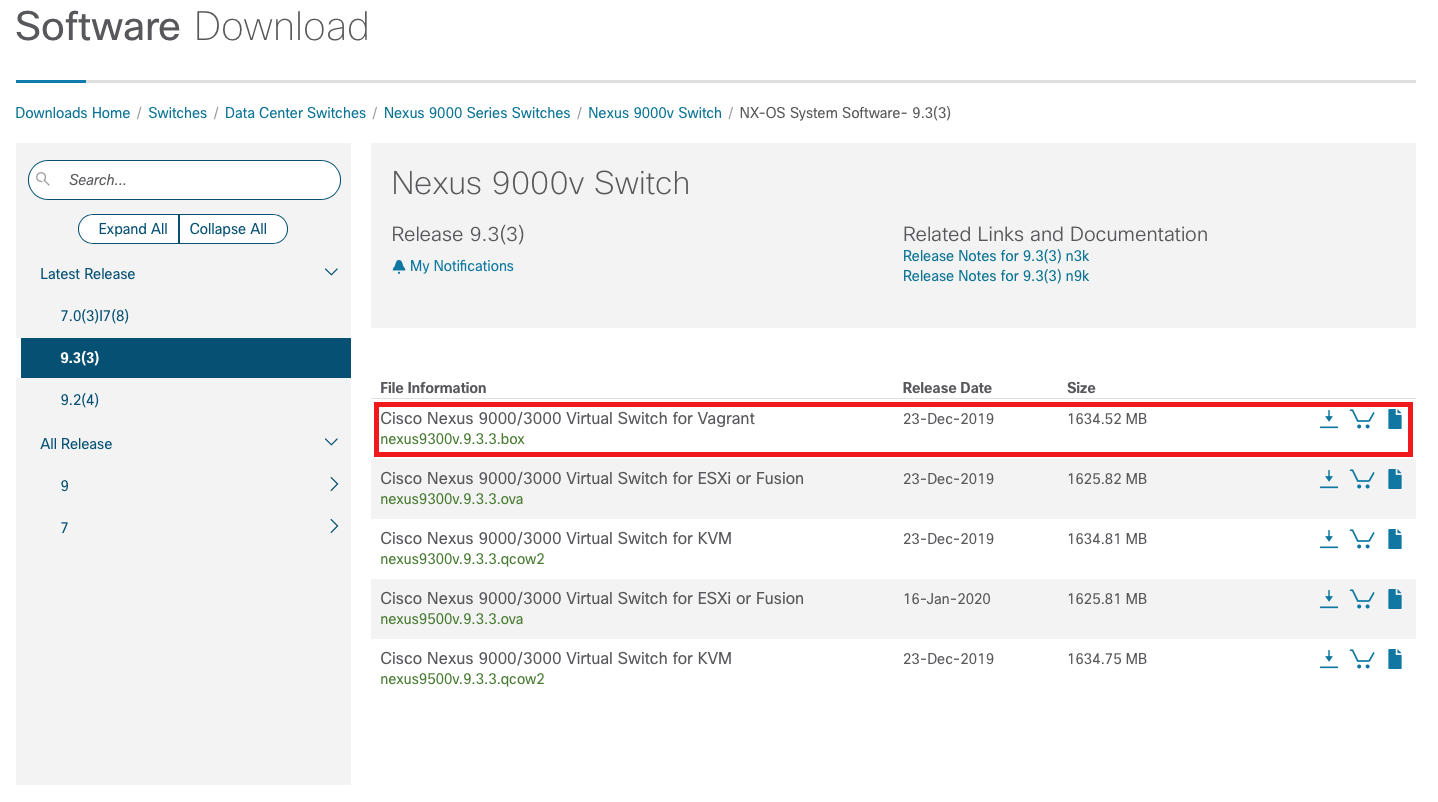Download the nexus9500v.9.3.3.ova file
The image size is (1438, 802).
tap(1328, 599)
